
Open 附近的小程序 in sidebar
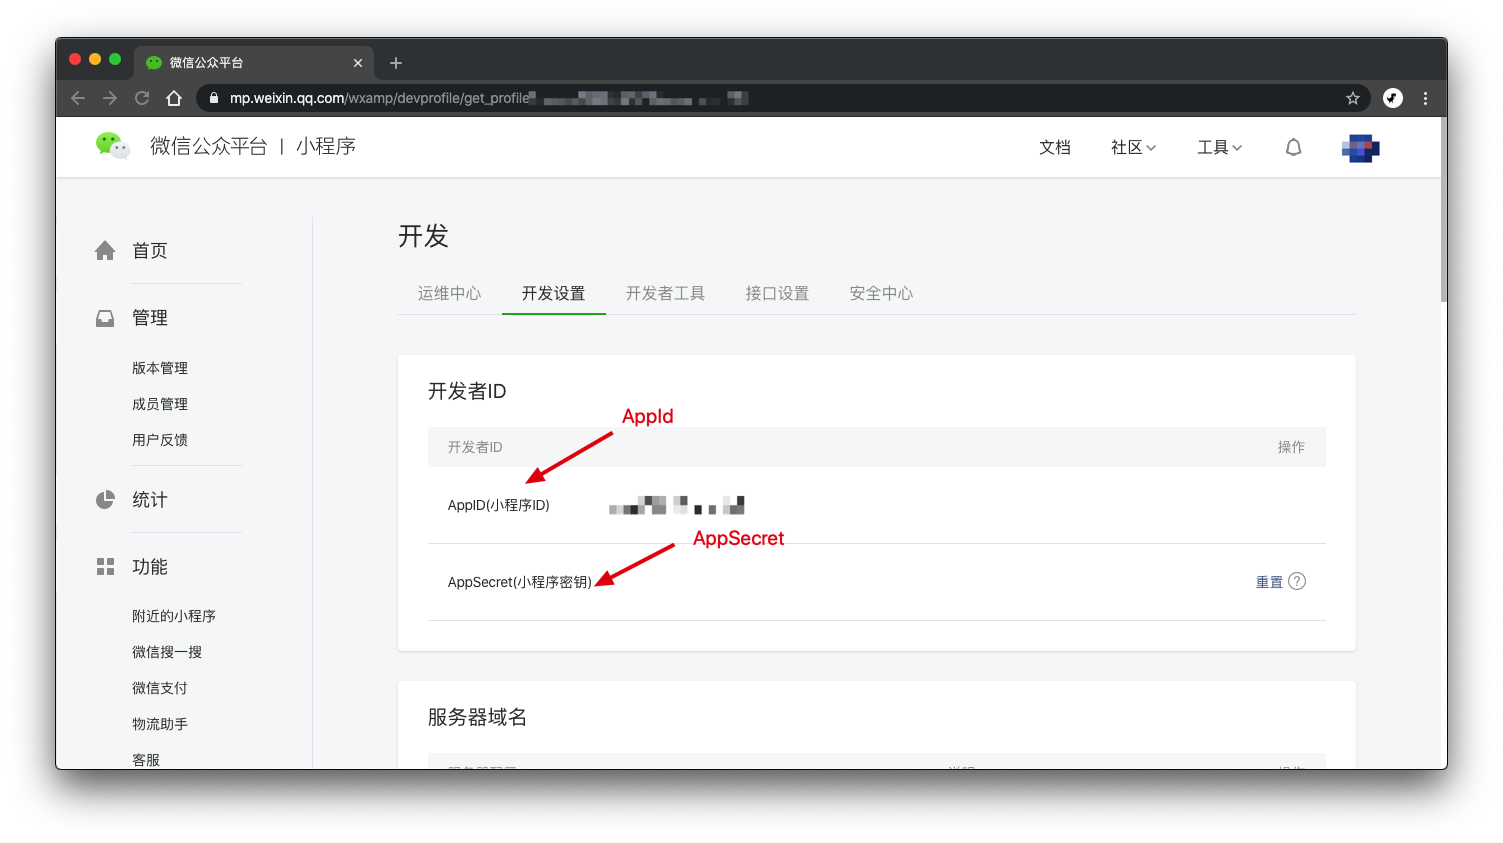tap(174, 616)
